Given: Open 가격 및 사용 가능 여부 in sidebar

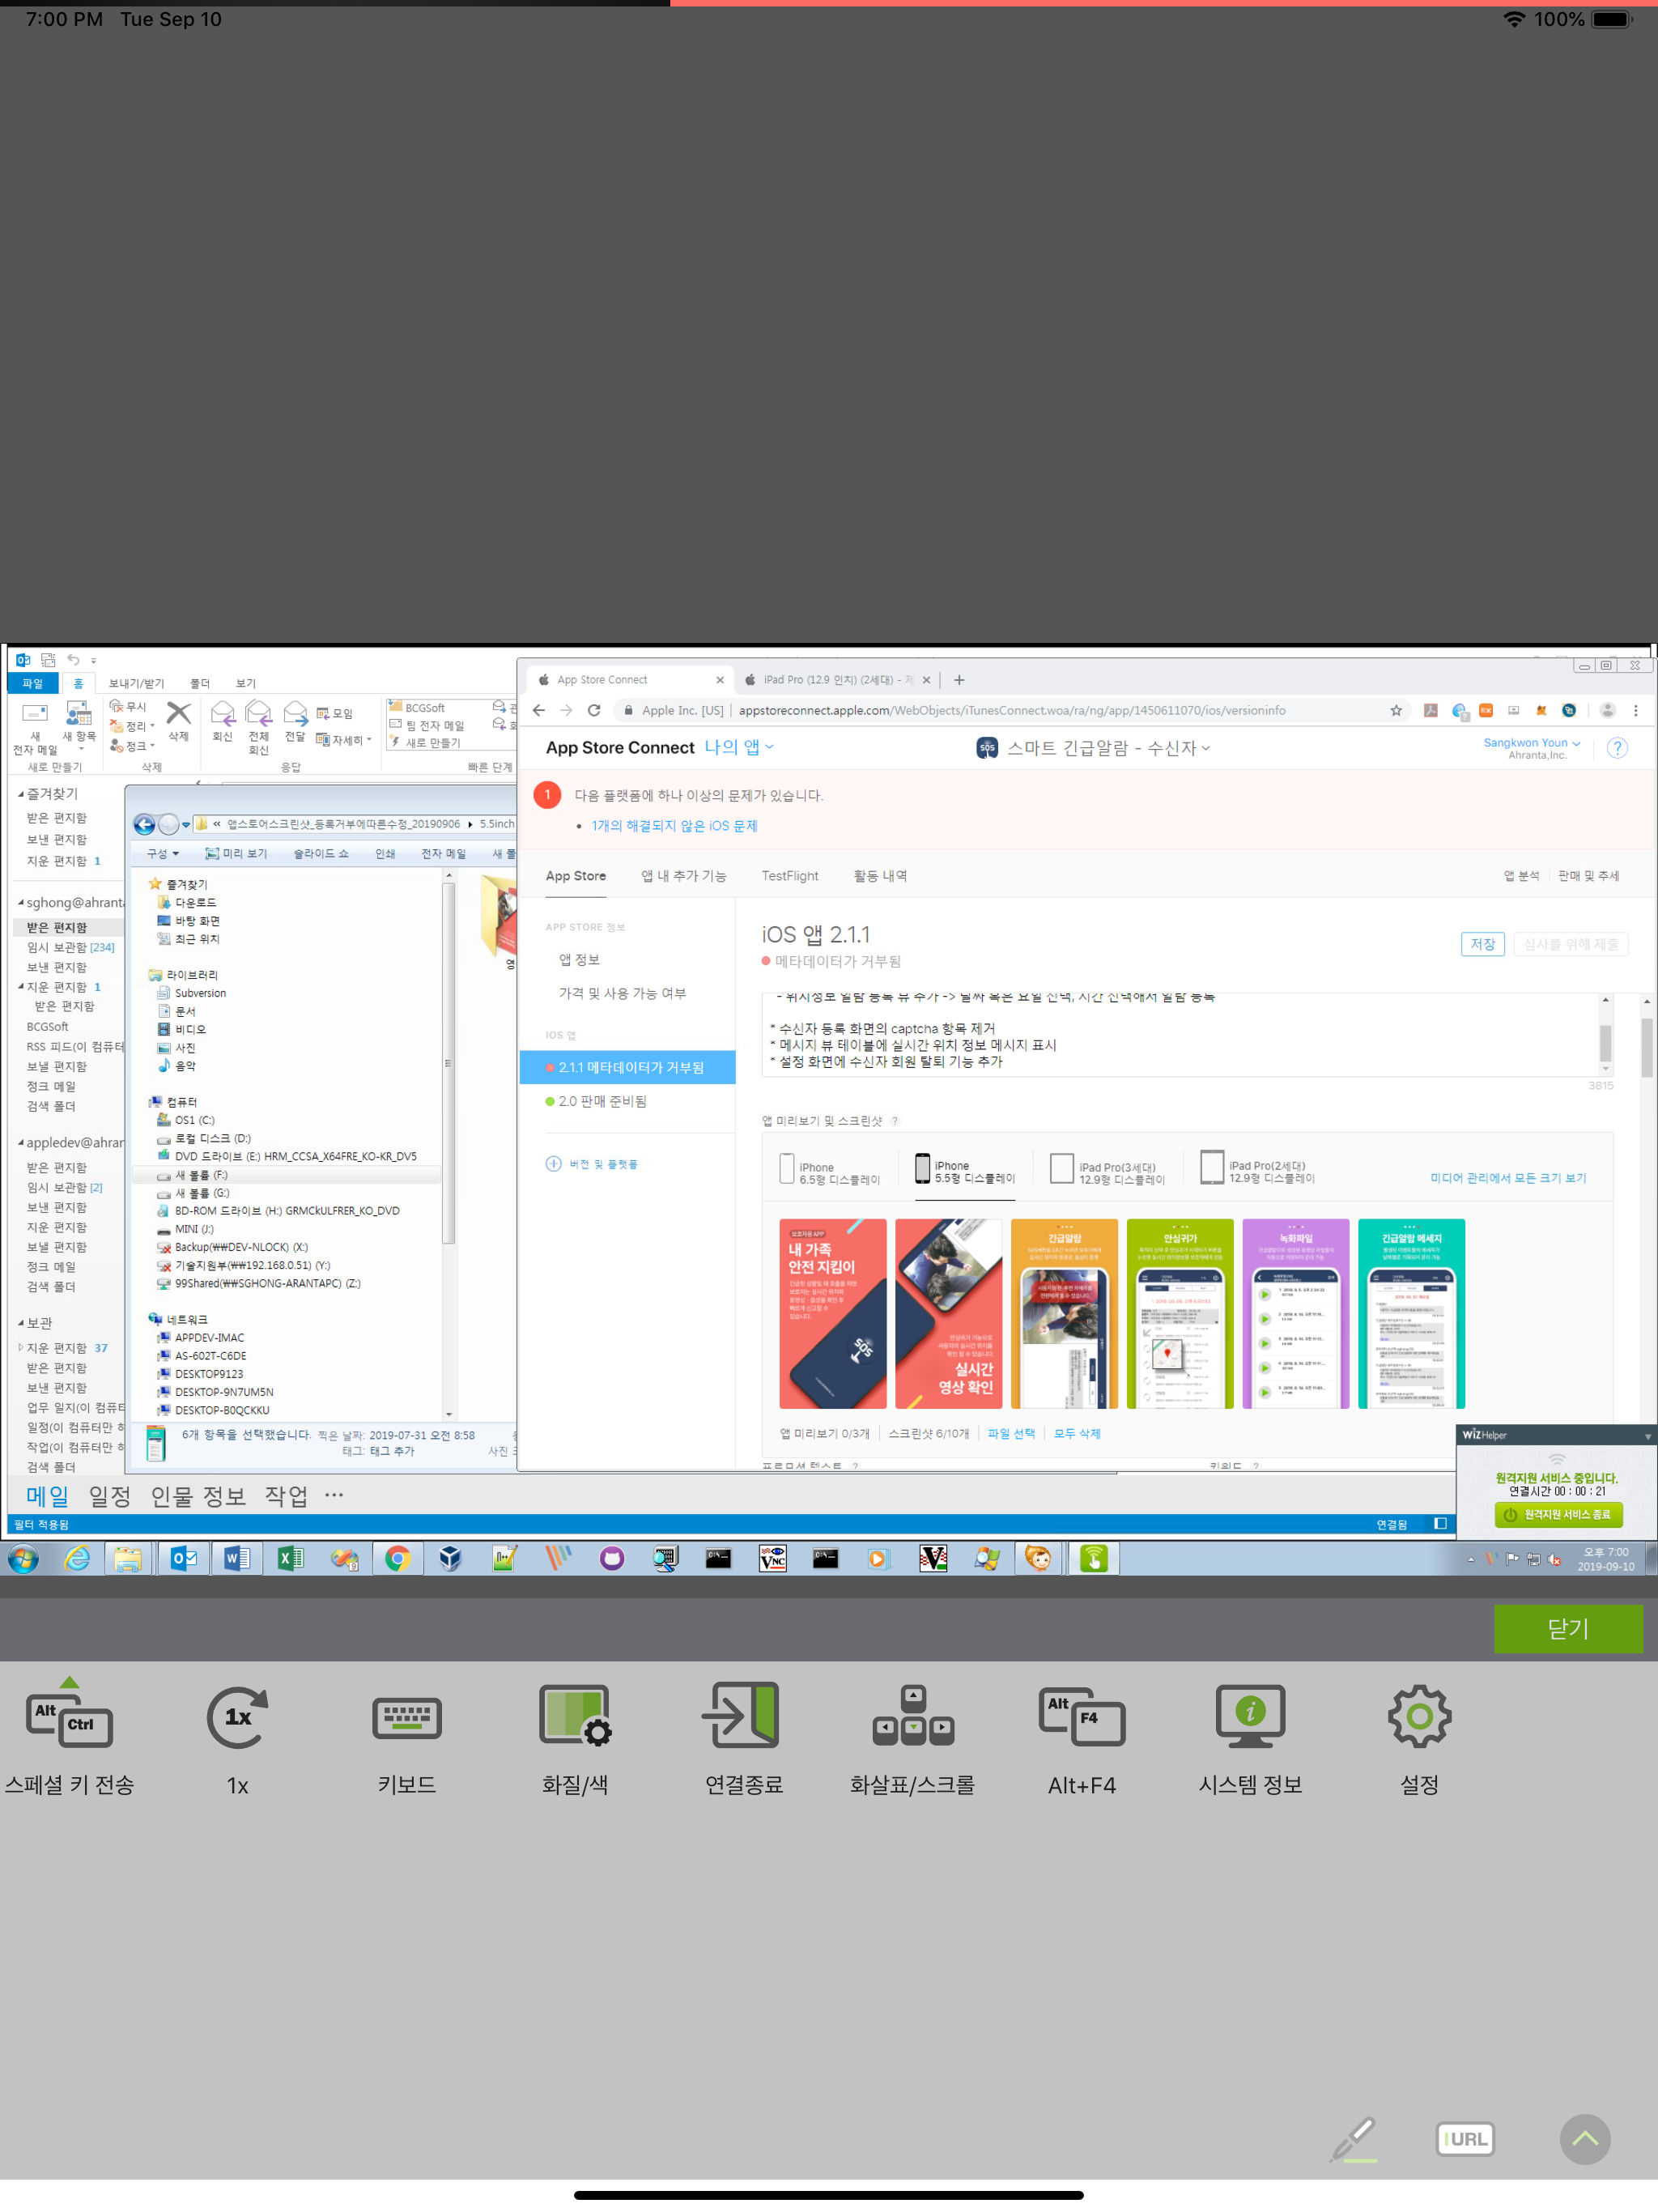Looking at the screenshot, I should tap(622, 993).
